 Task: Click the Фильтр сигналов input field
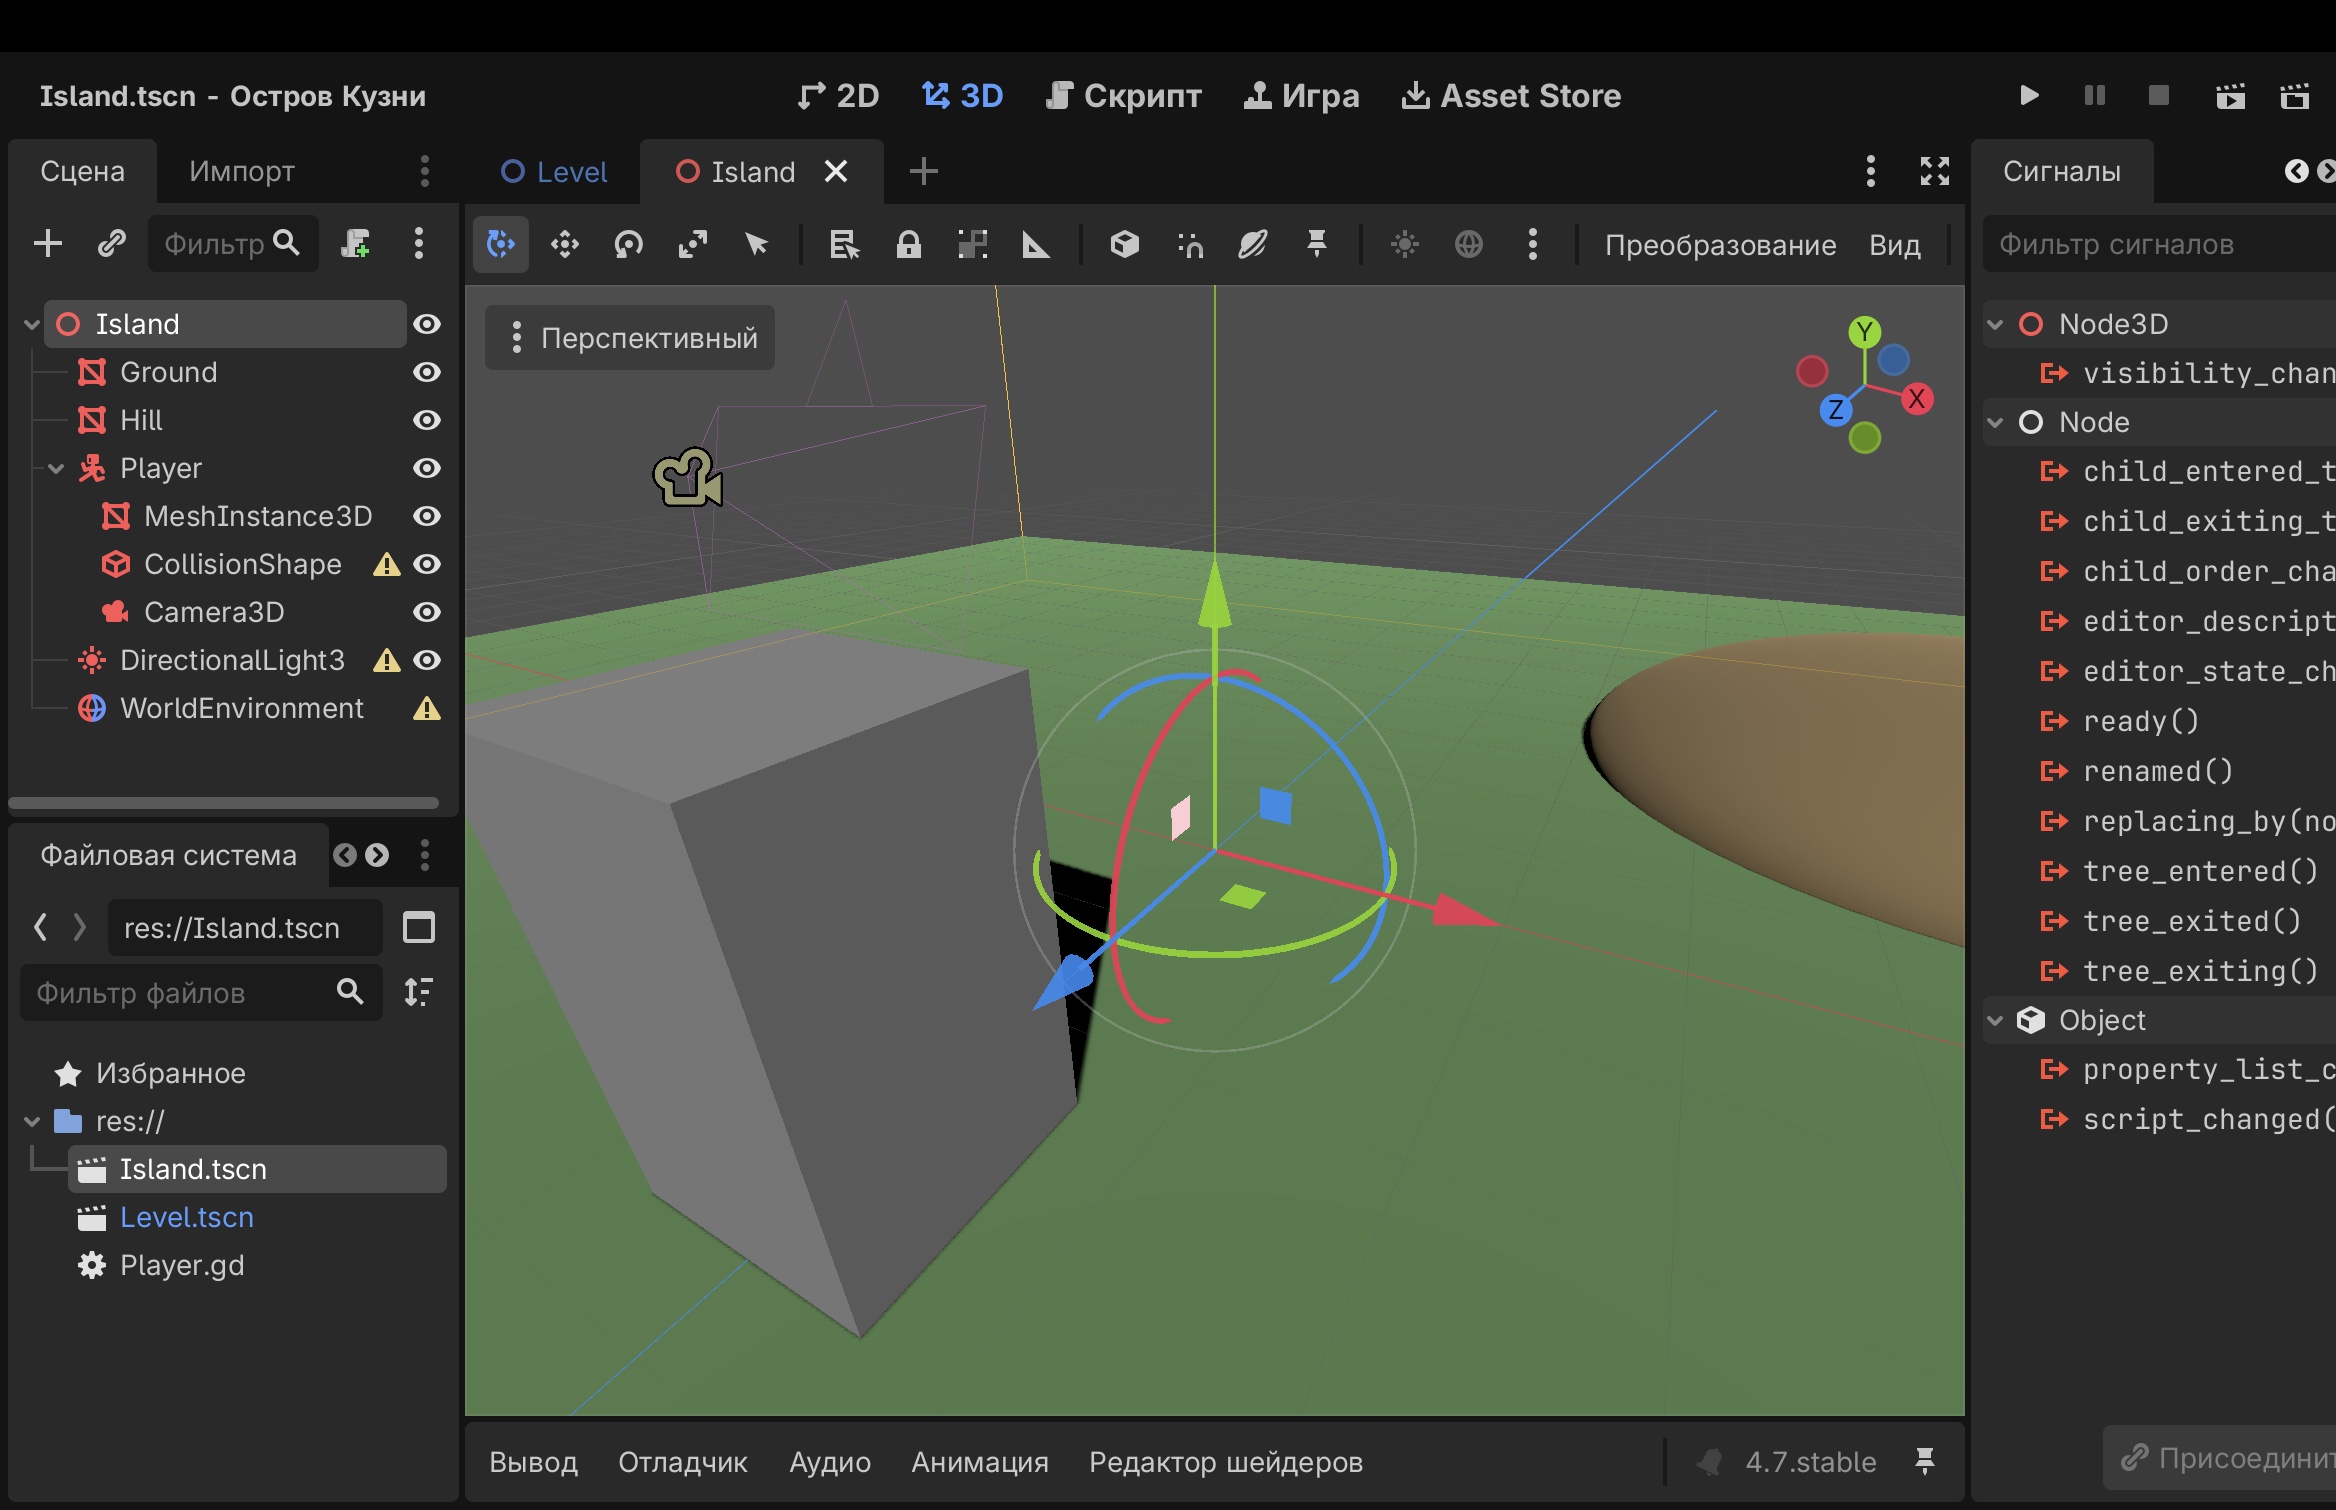pyautogui.click(x=2160, y=244)
